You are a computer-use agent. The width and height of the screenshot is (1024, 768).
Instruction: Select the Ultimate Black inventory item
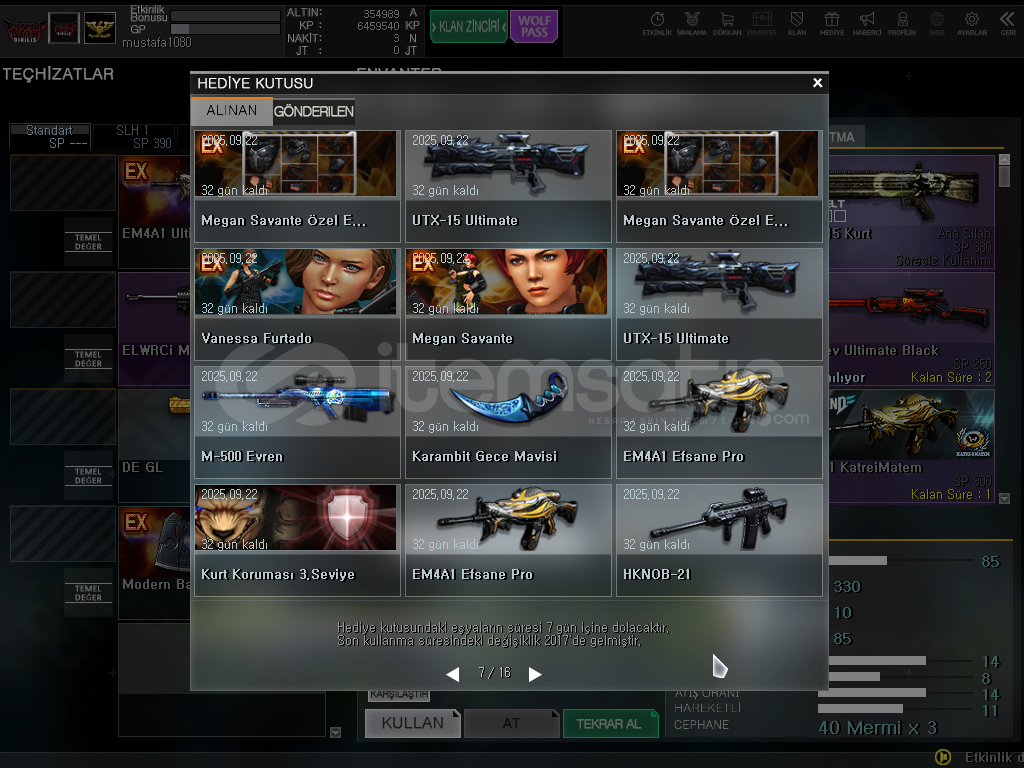pos(911,328)
